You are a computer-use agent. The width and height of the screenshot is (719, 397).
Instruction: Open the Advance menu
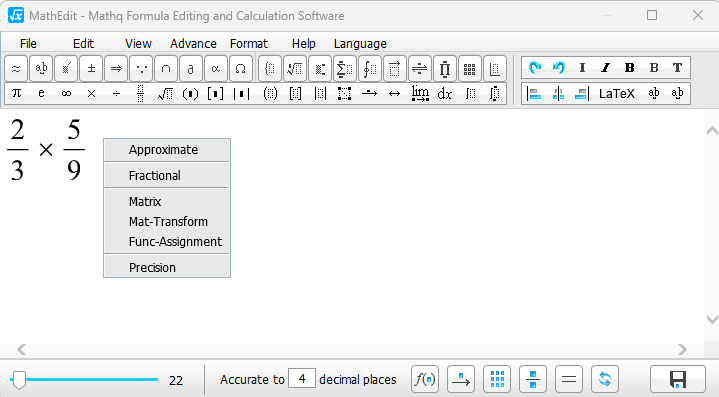193,44
